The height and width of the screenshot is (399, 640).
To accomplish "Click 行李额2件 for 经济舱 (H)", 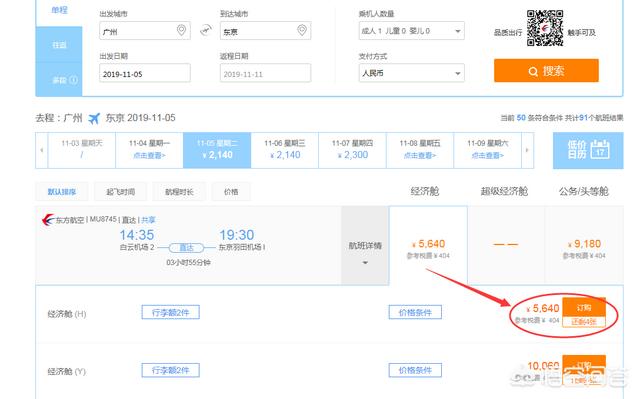I will point(171,313).
